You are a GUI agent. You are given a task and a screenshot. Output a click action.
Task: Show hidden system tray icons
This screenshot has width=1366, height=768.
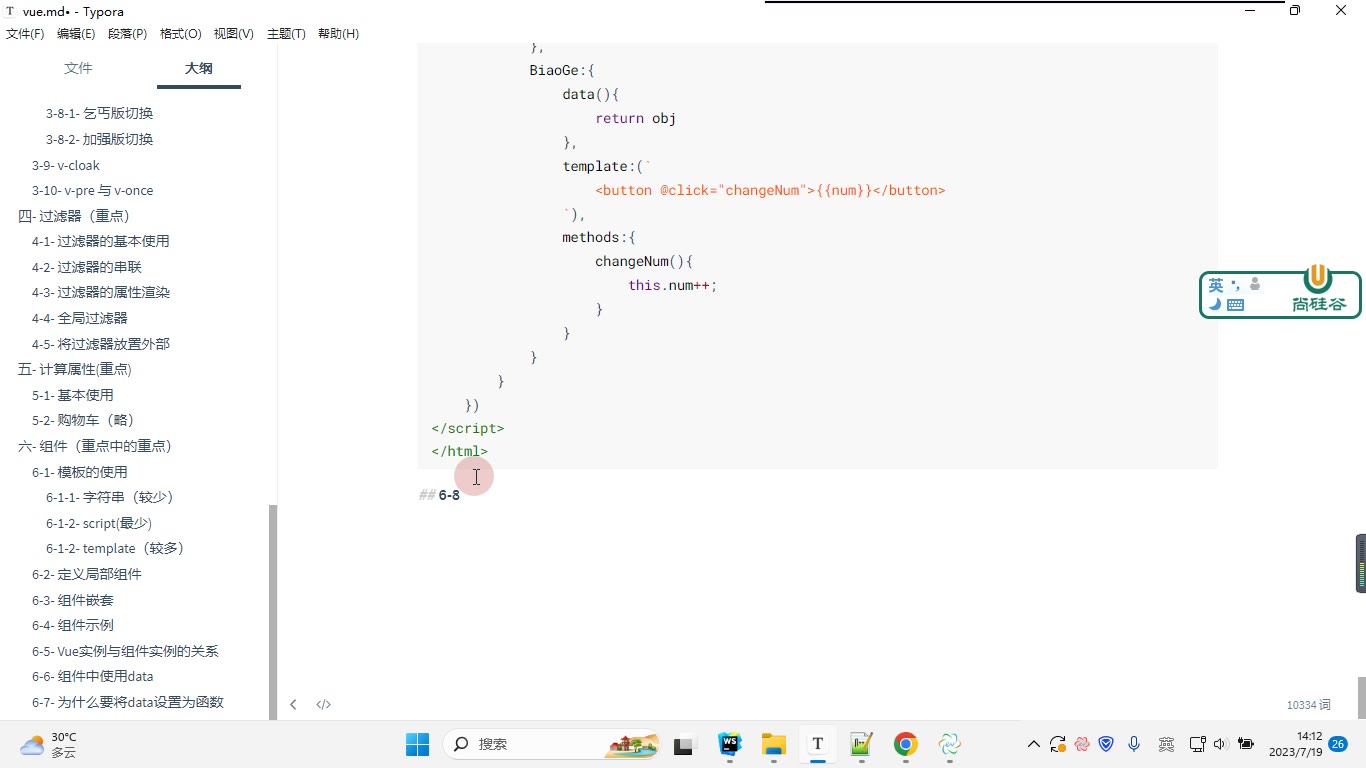click(x=1034, y=744)
